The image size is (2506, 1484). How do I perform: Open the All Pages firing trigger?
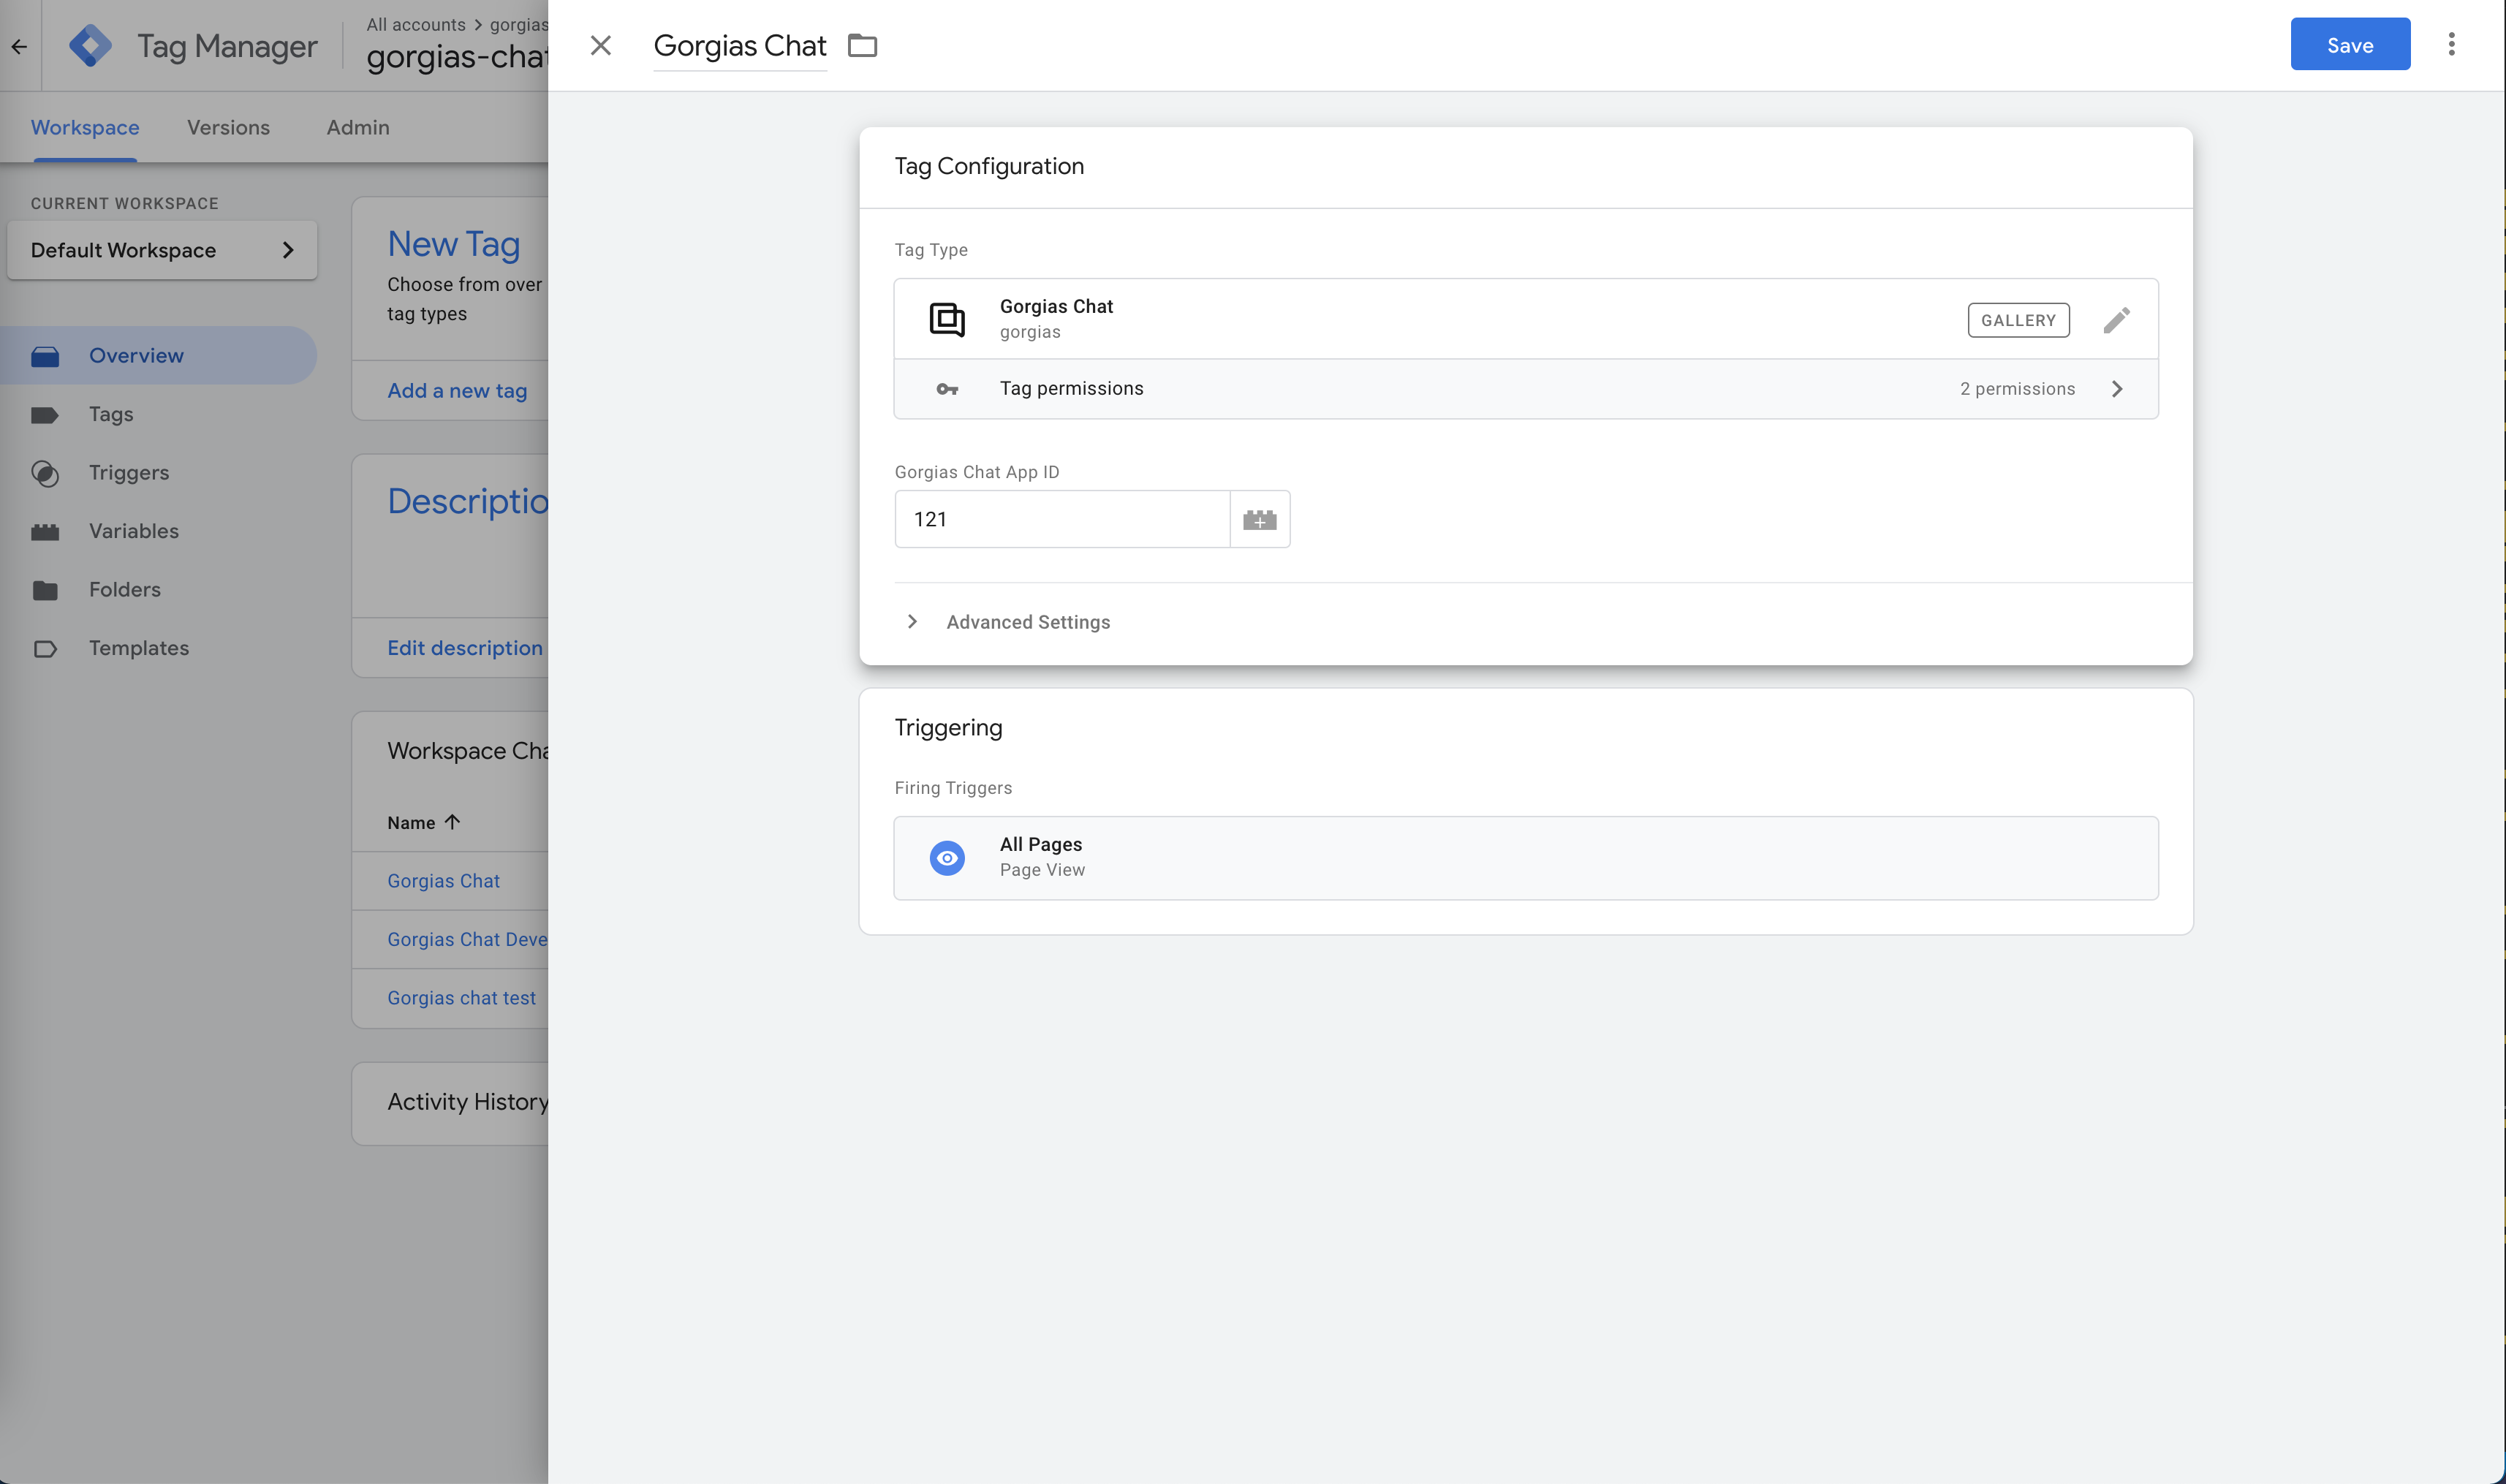[1526, 858]
